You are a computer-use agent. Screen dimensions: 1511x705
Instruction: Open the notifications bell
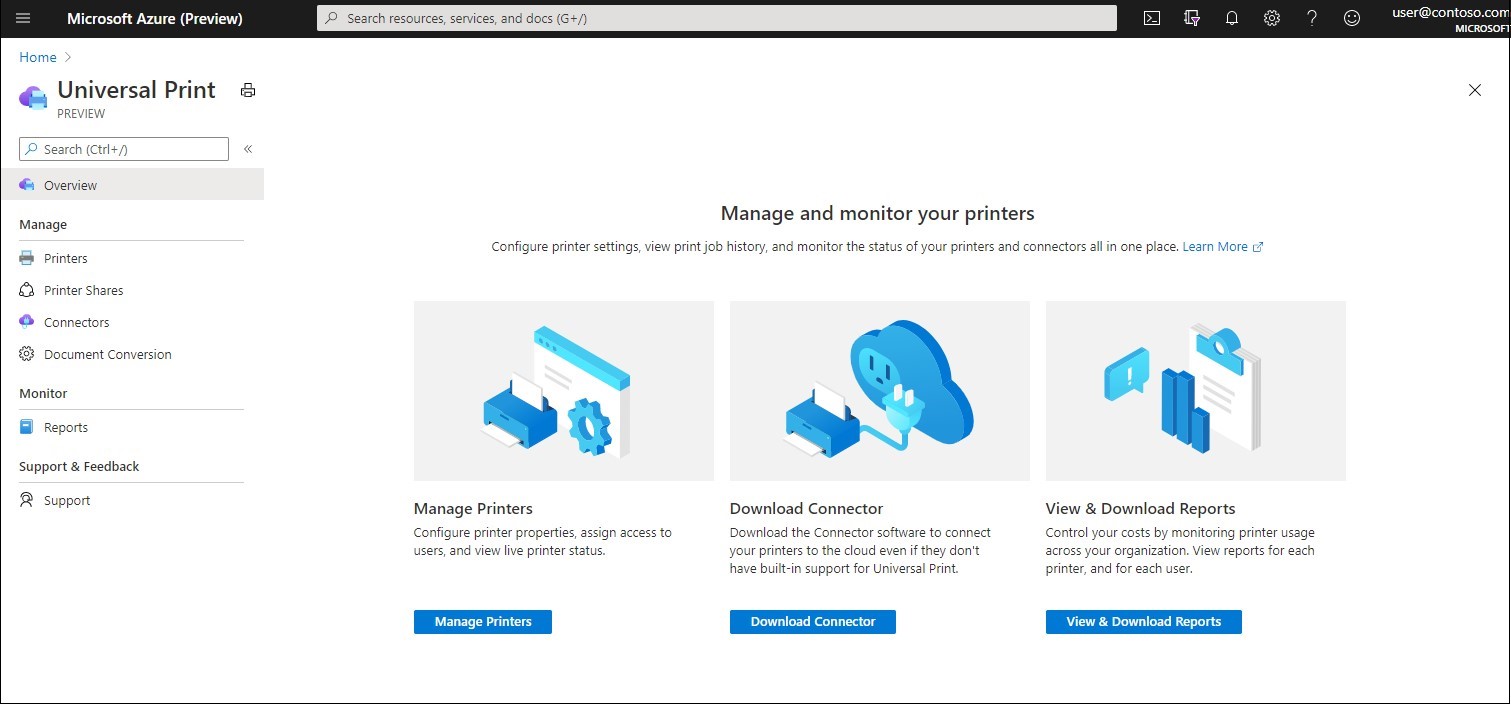[x=1232, y=18]
